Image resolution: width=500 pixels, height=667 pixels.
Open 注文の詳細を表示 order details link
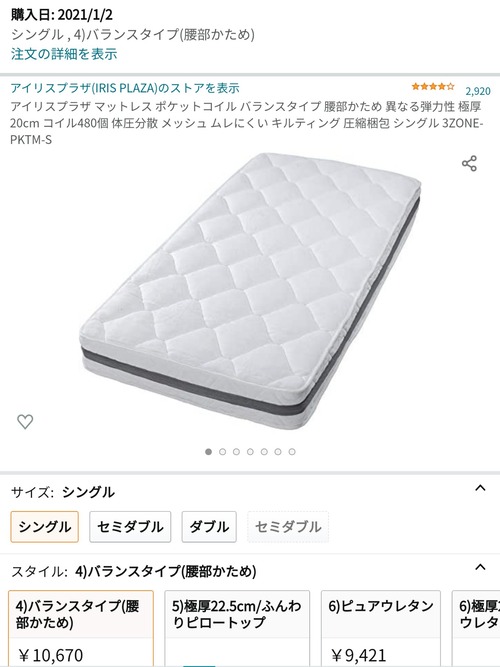tap(64, 54)
